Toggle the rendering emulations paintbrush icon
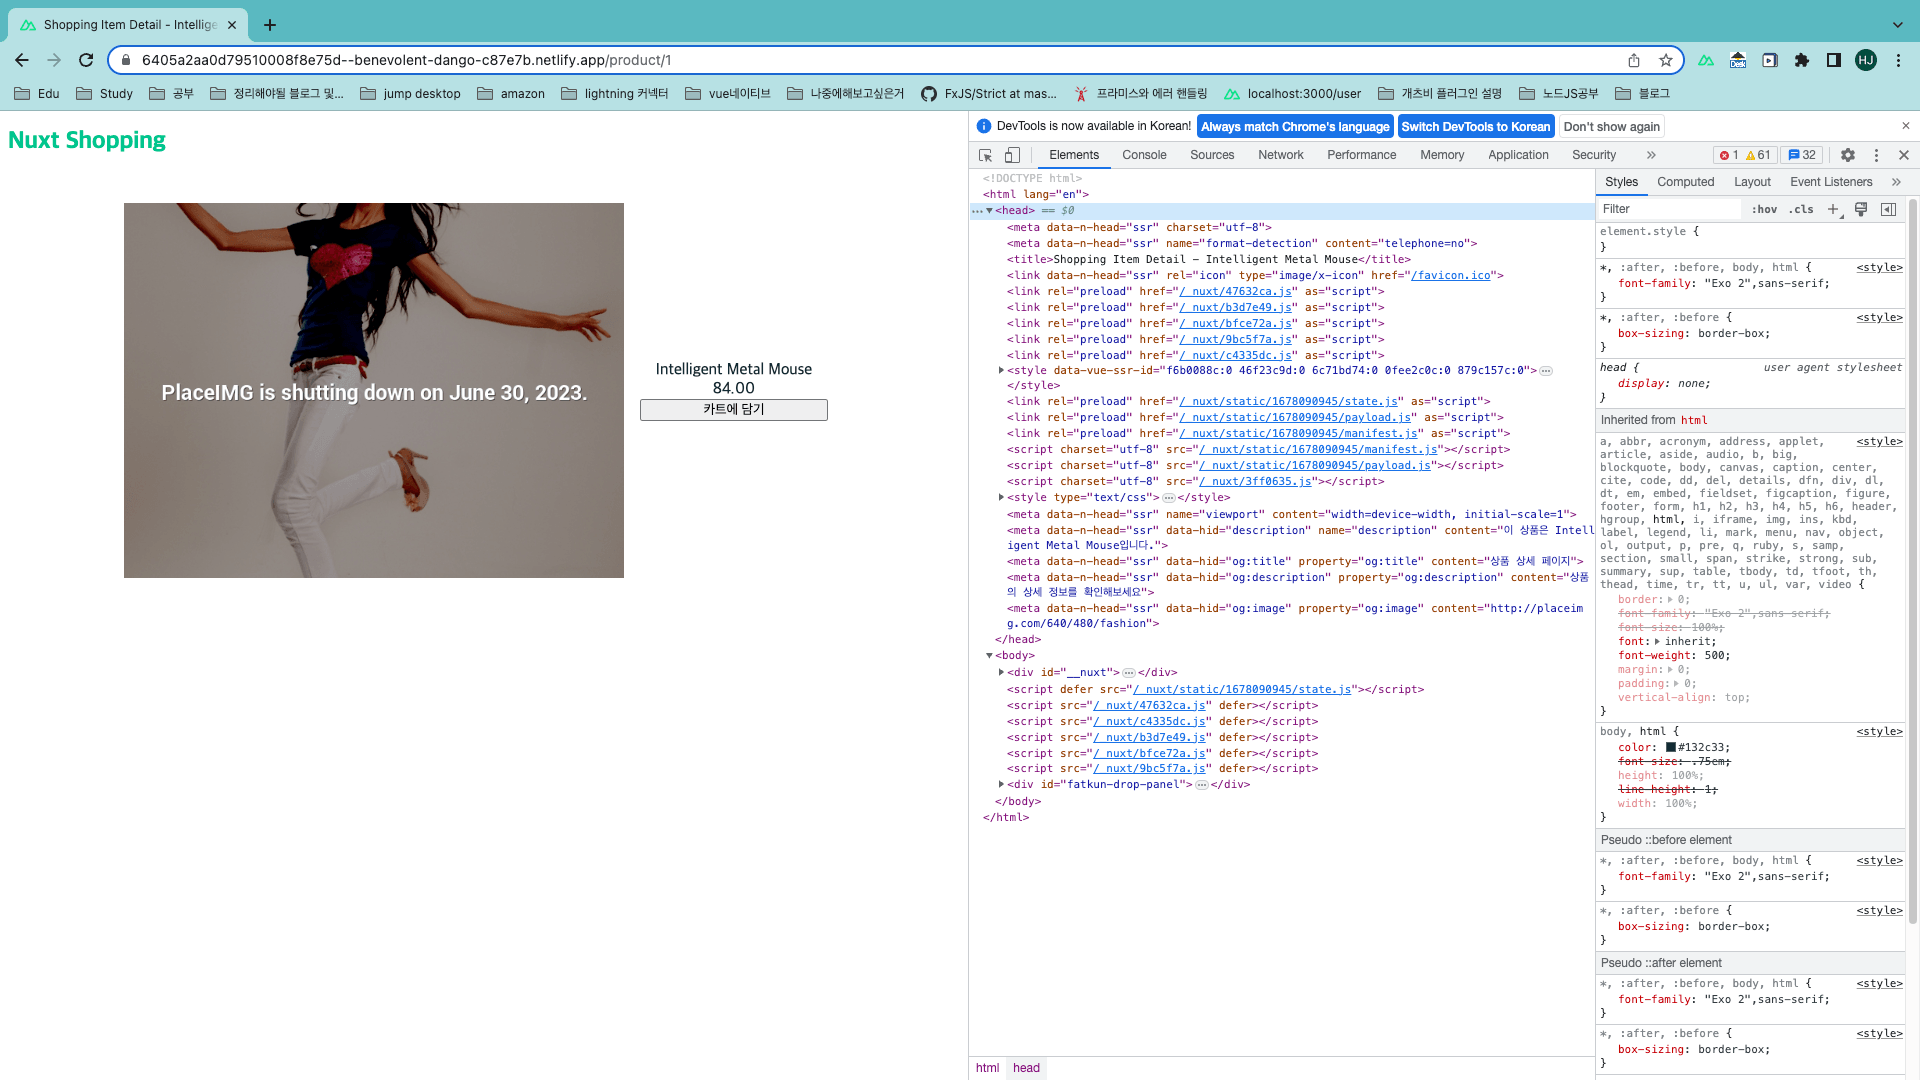Image resolution: width=1920 pixels, height=1080 pixels. click(x=1861, y=209)
